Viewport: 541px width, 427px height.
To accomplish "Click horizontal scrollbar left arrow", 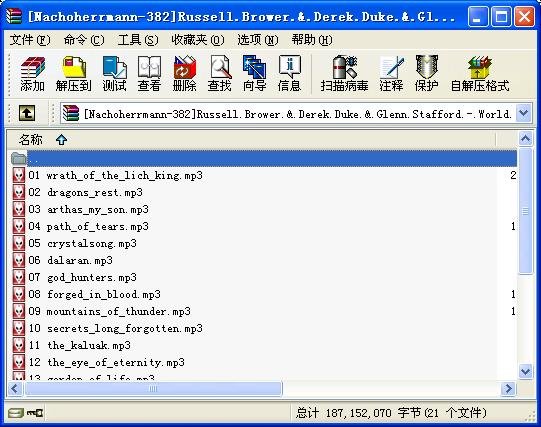I will [14, 389].
